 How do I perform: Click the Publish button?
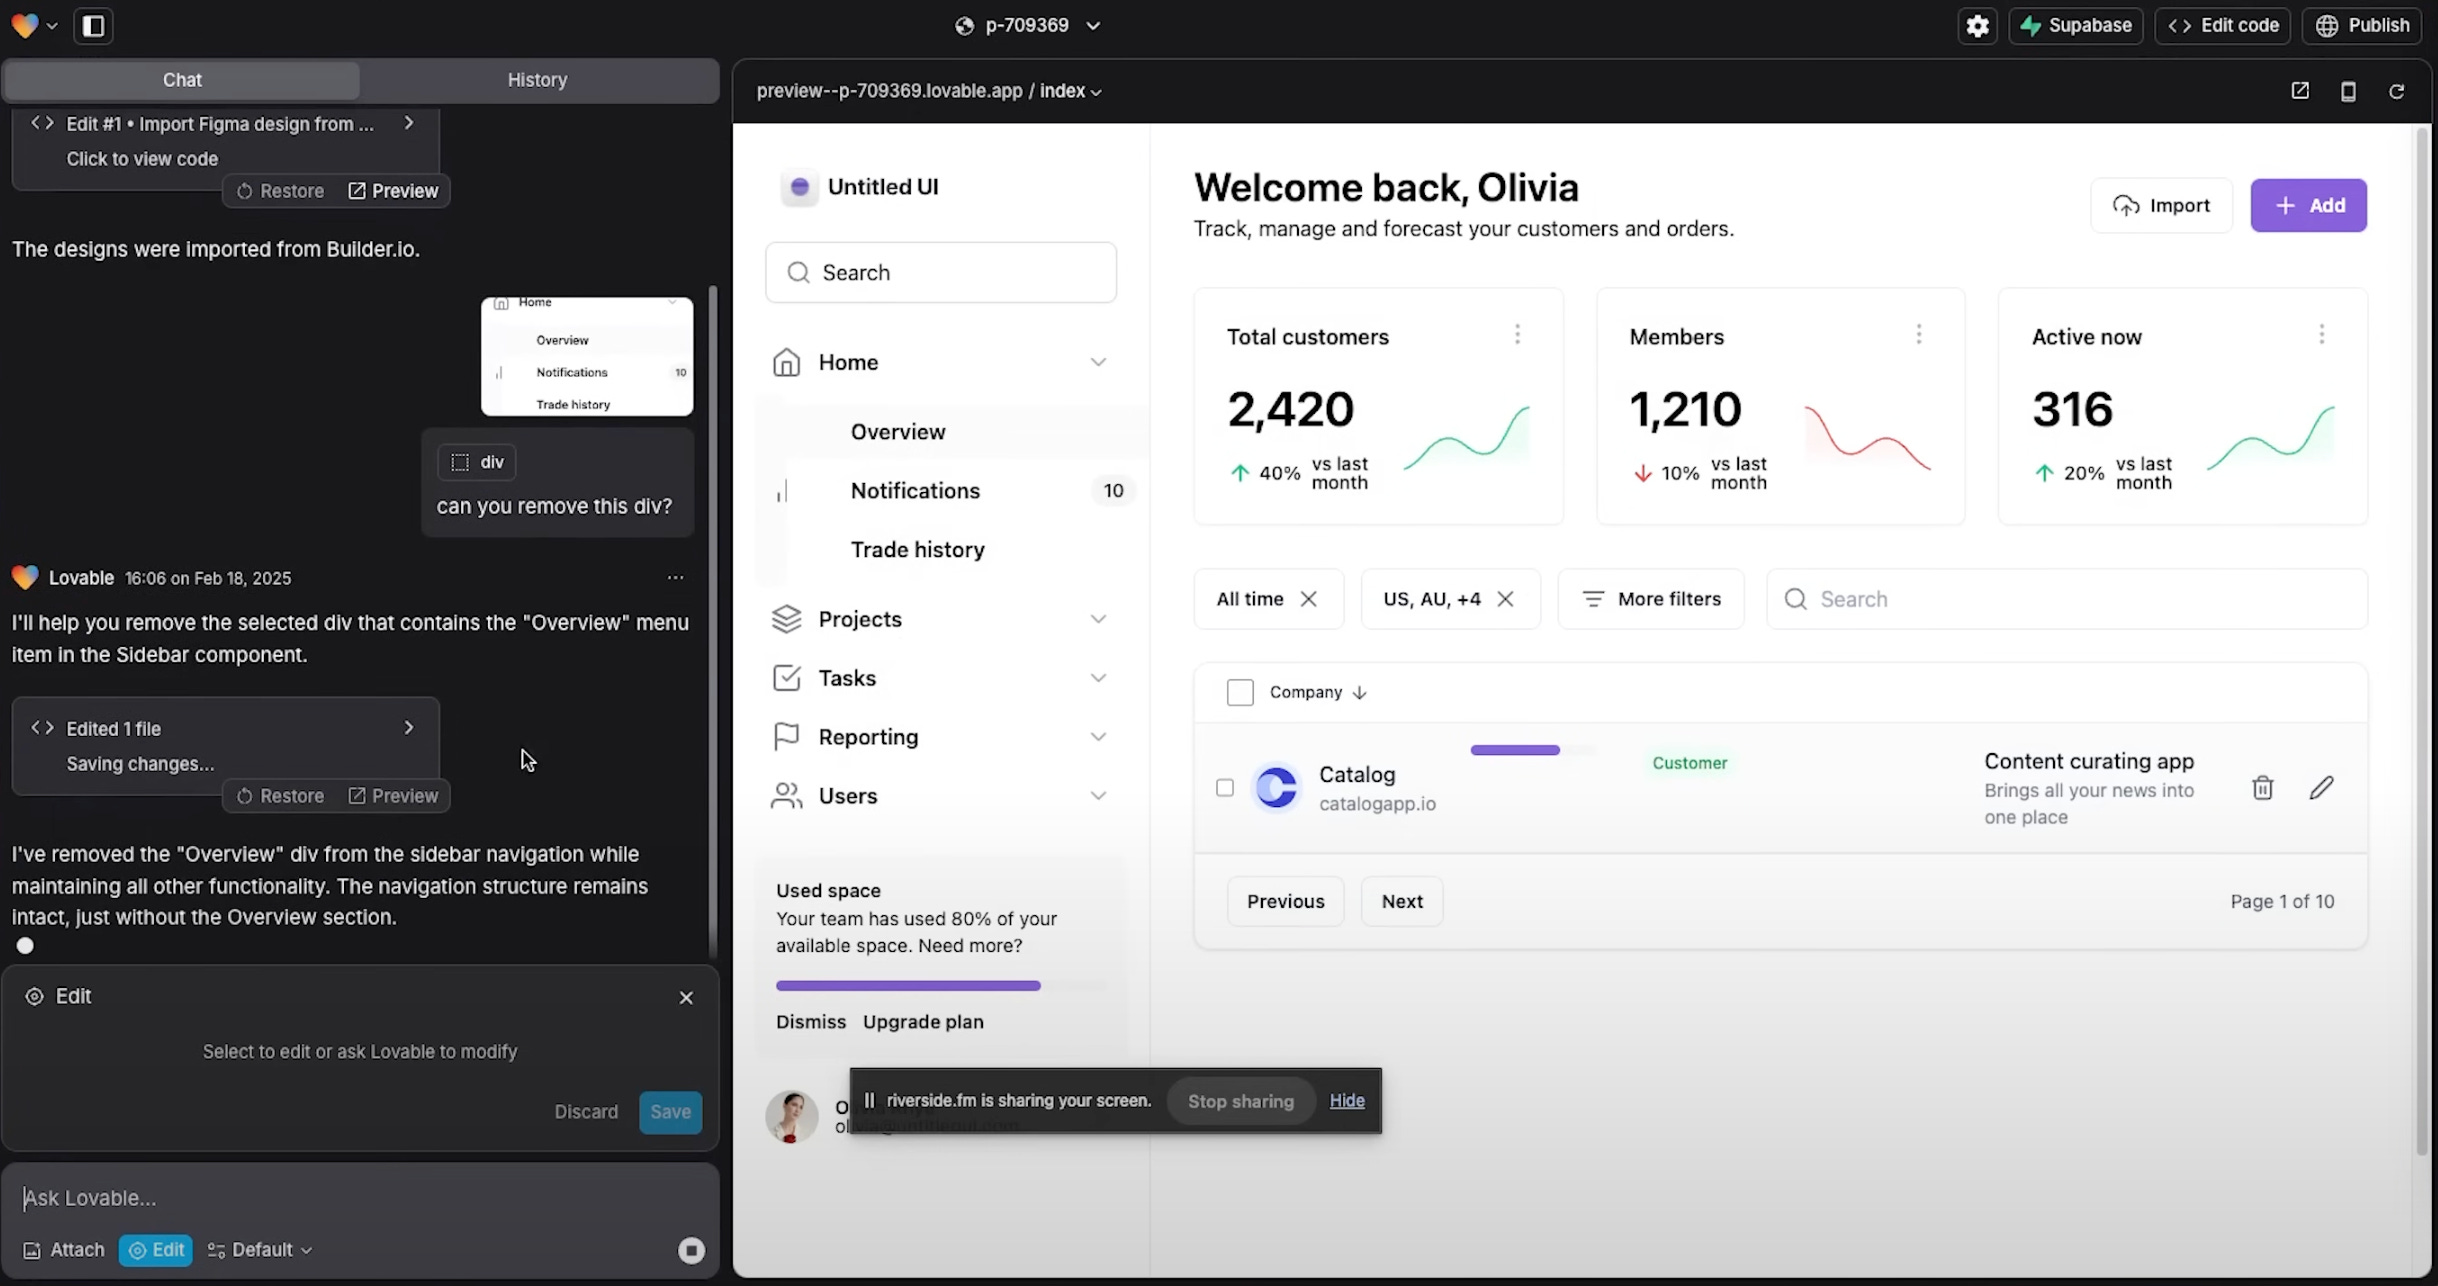pos(2364,25)
